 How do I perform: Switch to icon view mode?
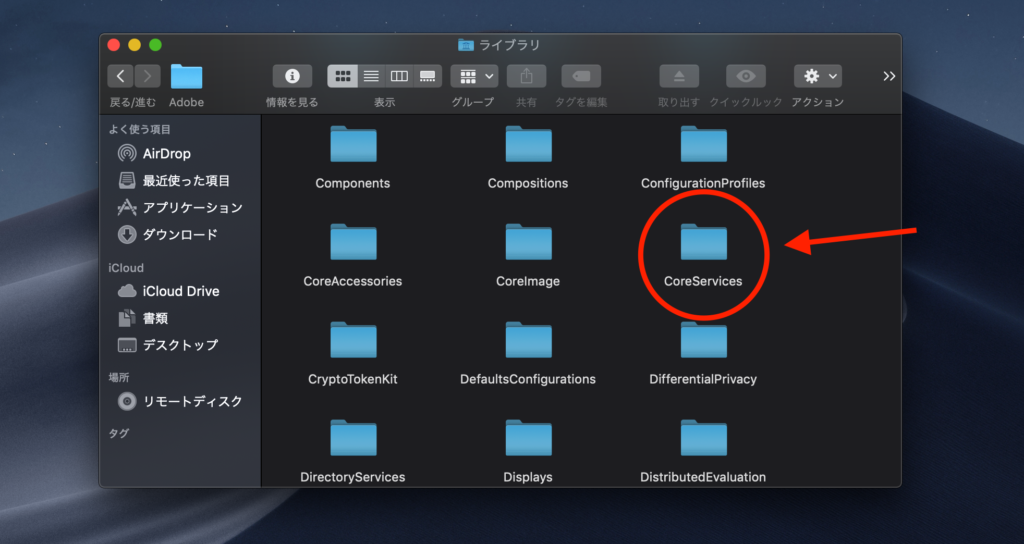click(343, 76)
